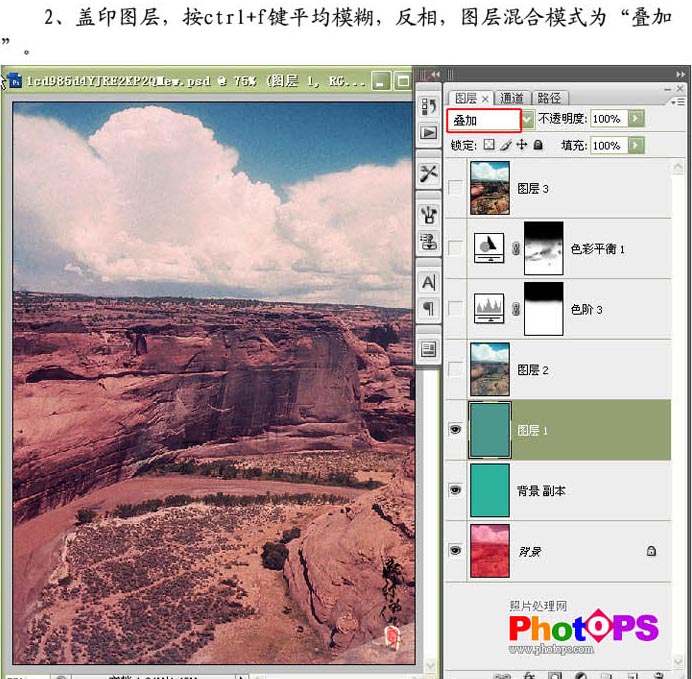Open the Paragraph panel icon
692x679 pixels.
coord(428,308)
